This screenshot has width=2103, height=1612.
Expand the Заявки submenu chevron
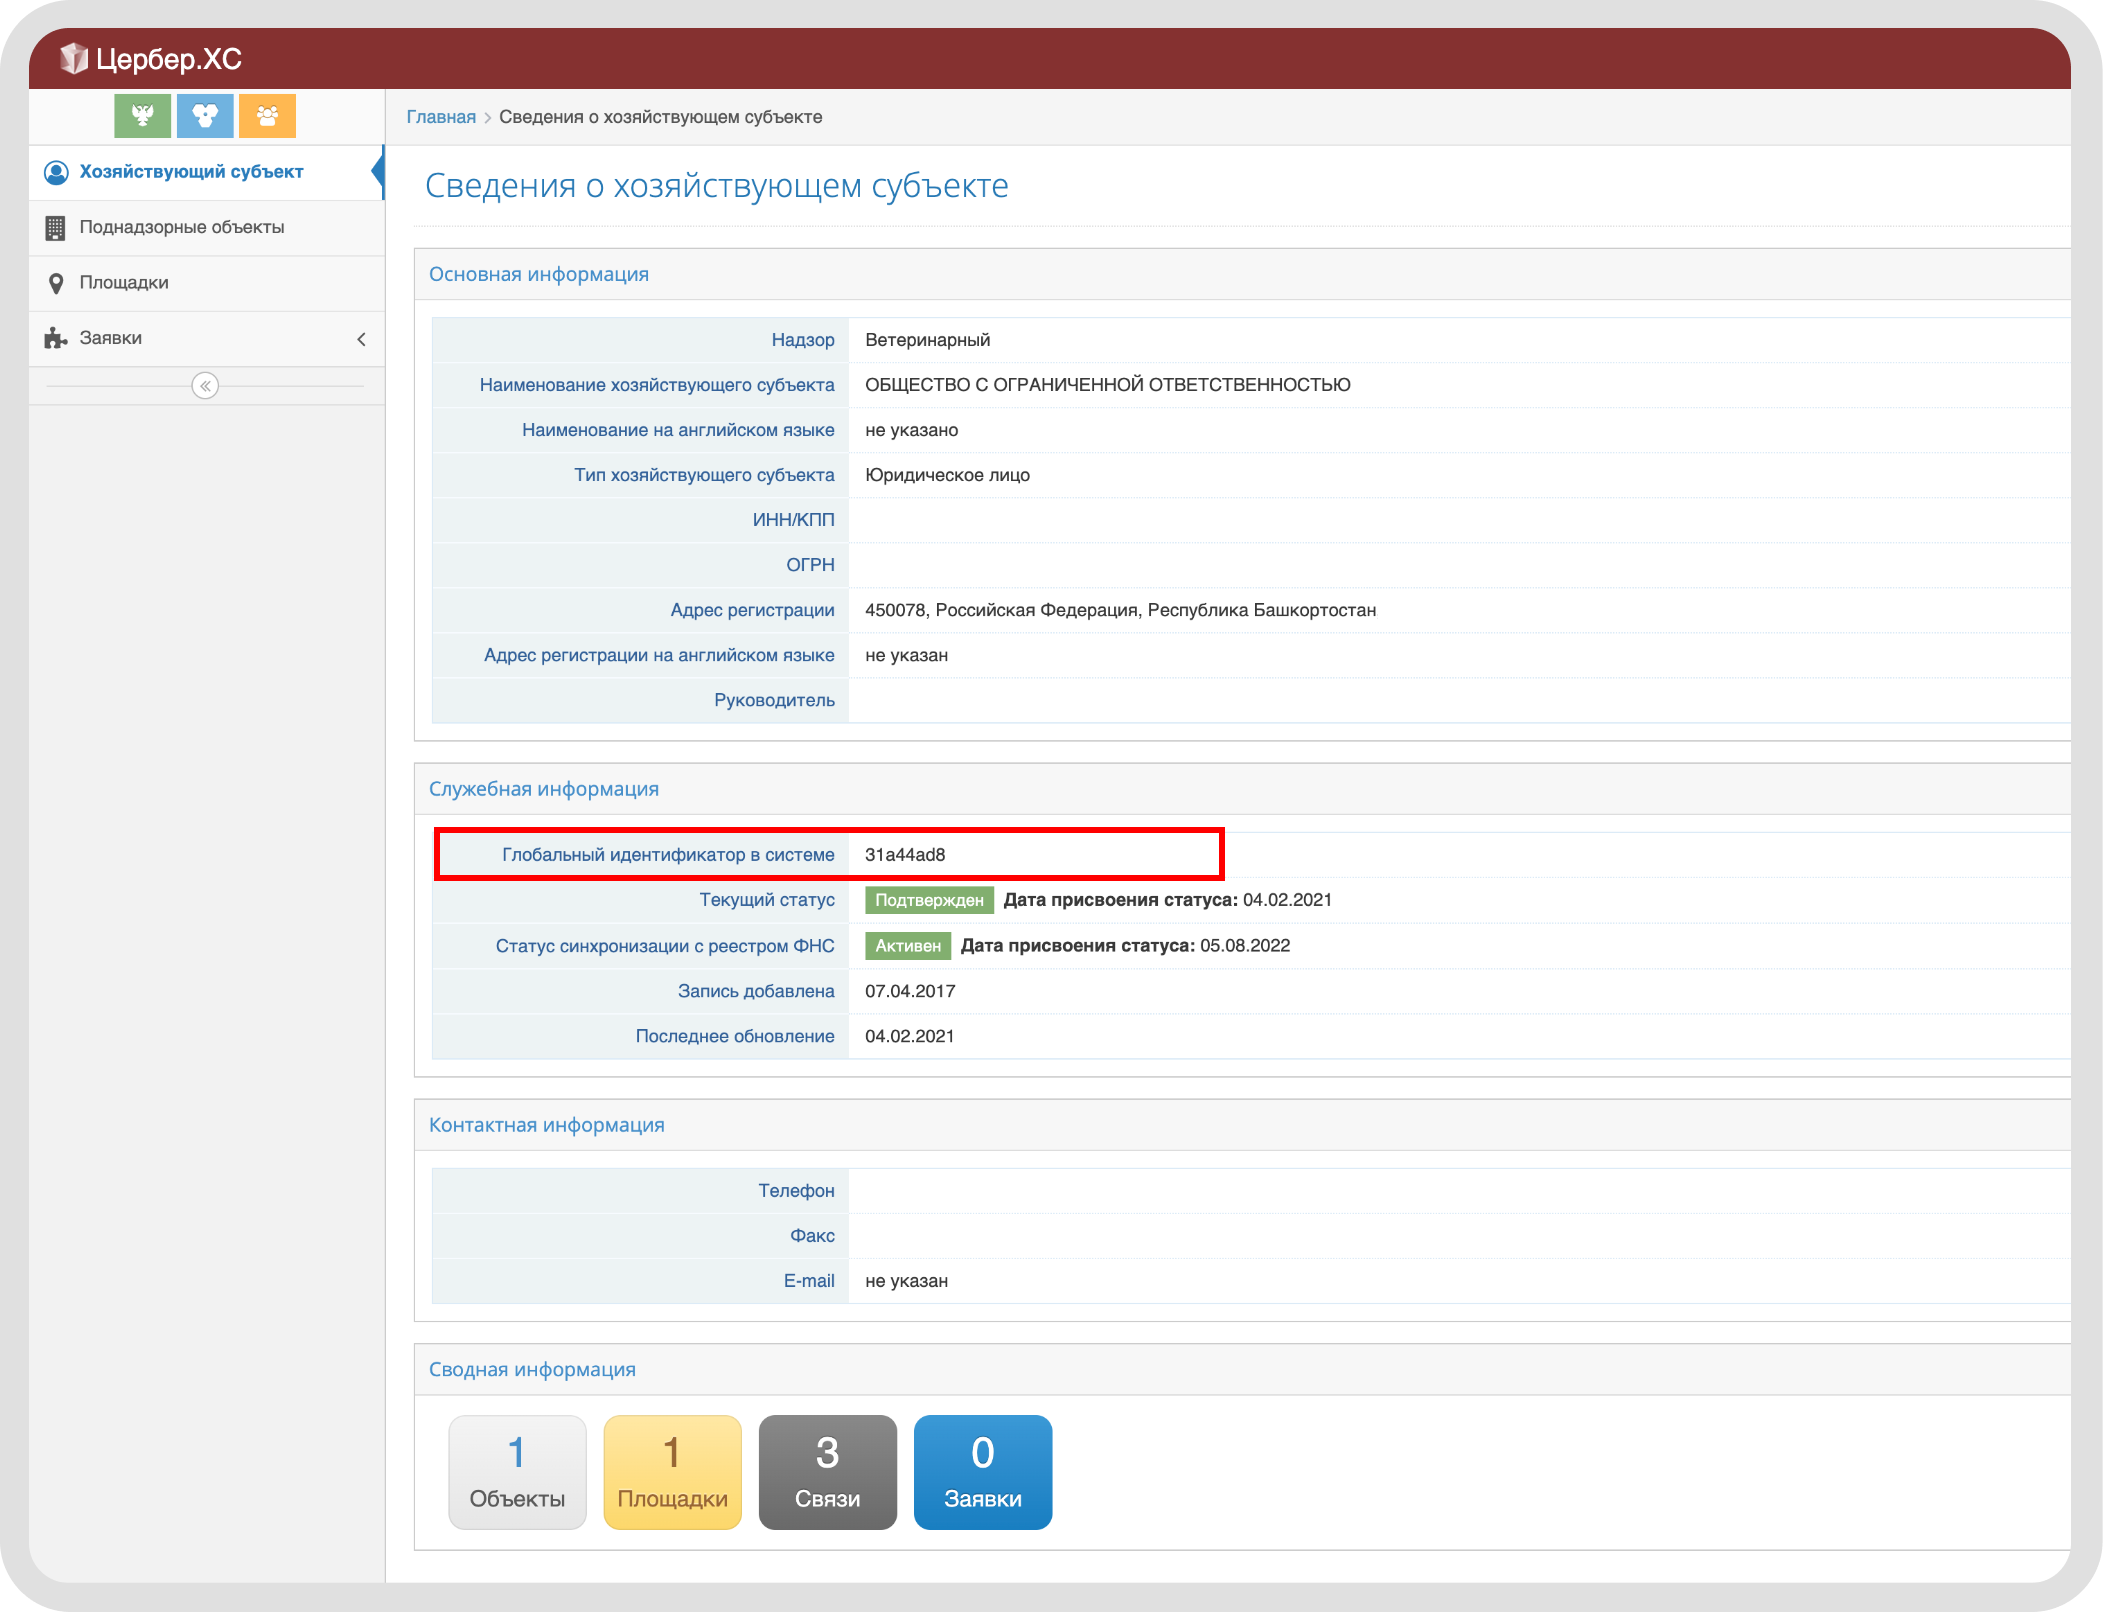(361, 339)
